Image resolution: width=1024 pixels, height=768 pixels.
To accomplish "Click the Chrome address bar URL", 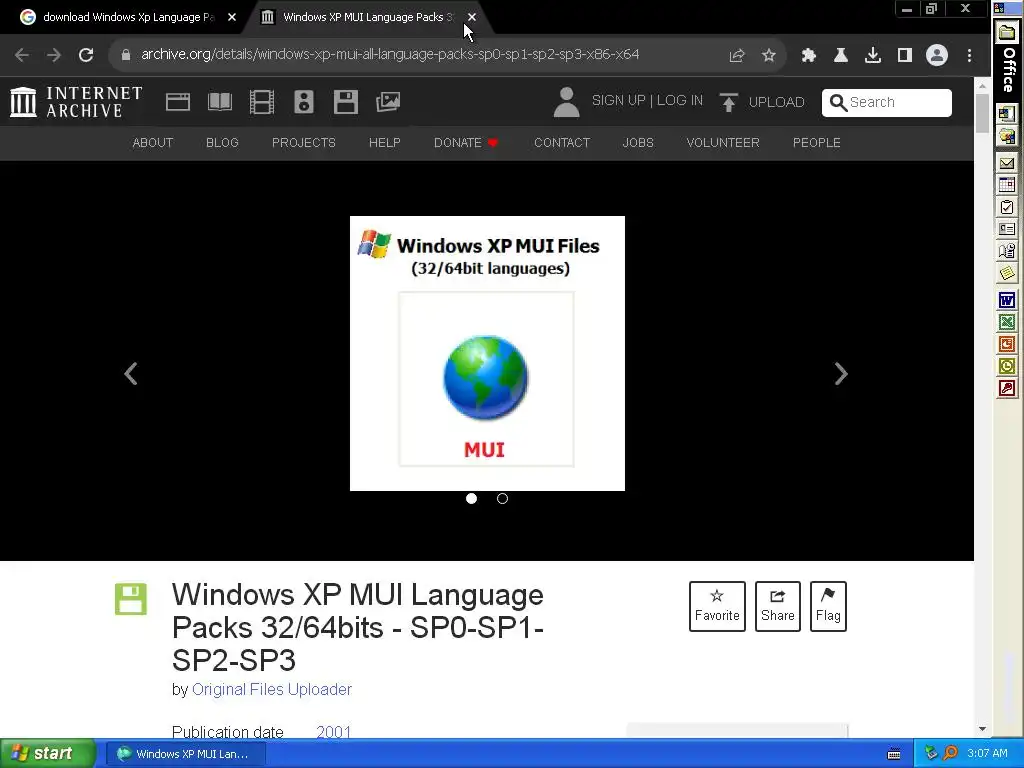I will 390,55.
